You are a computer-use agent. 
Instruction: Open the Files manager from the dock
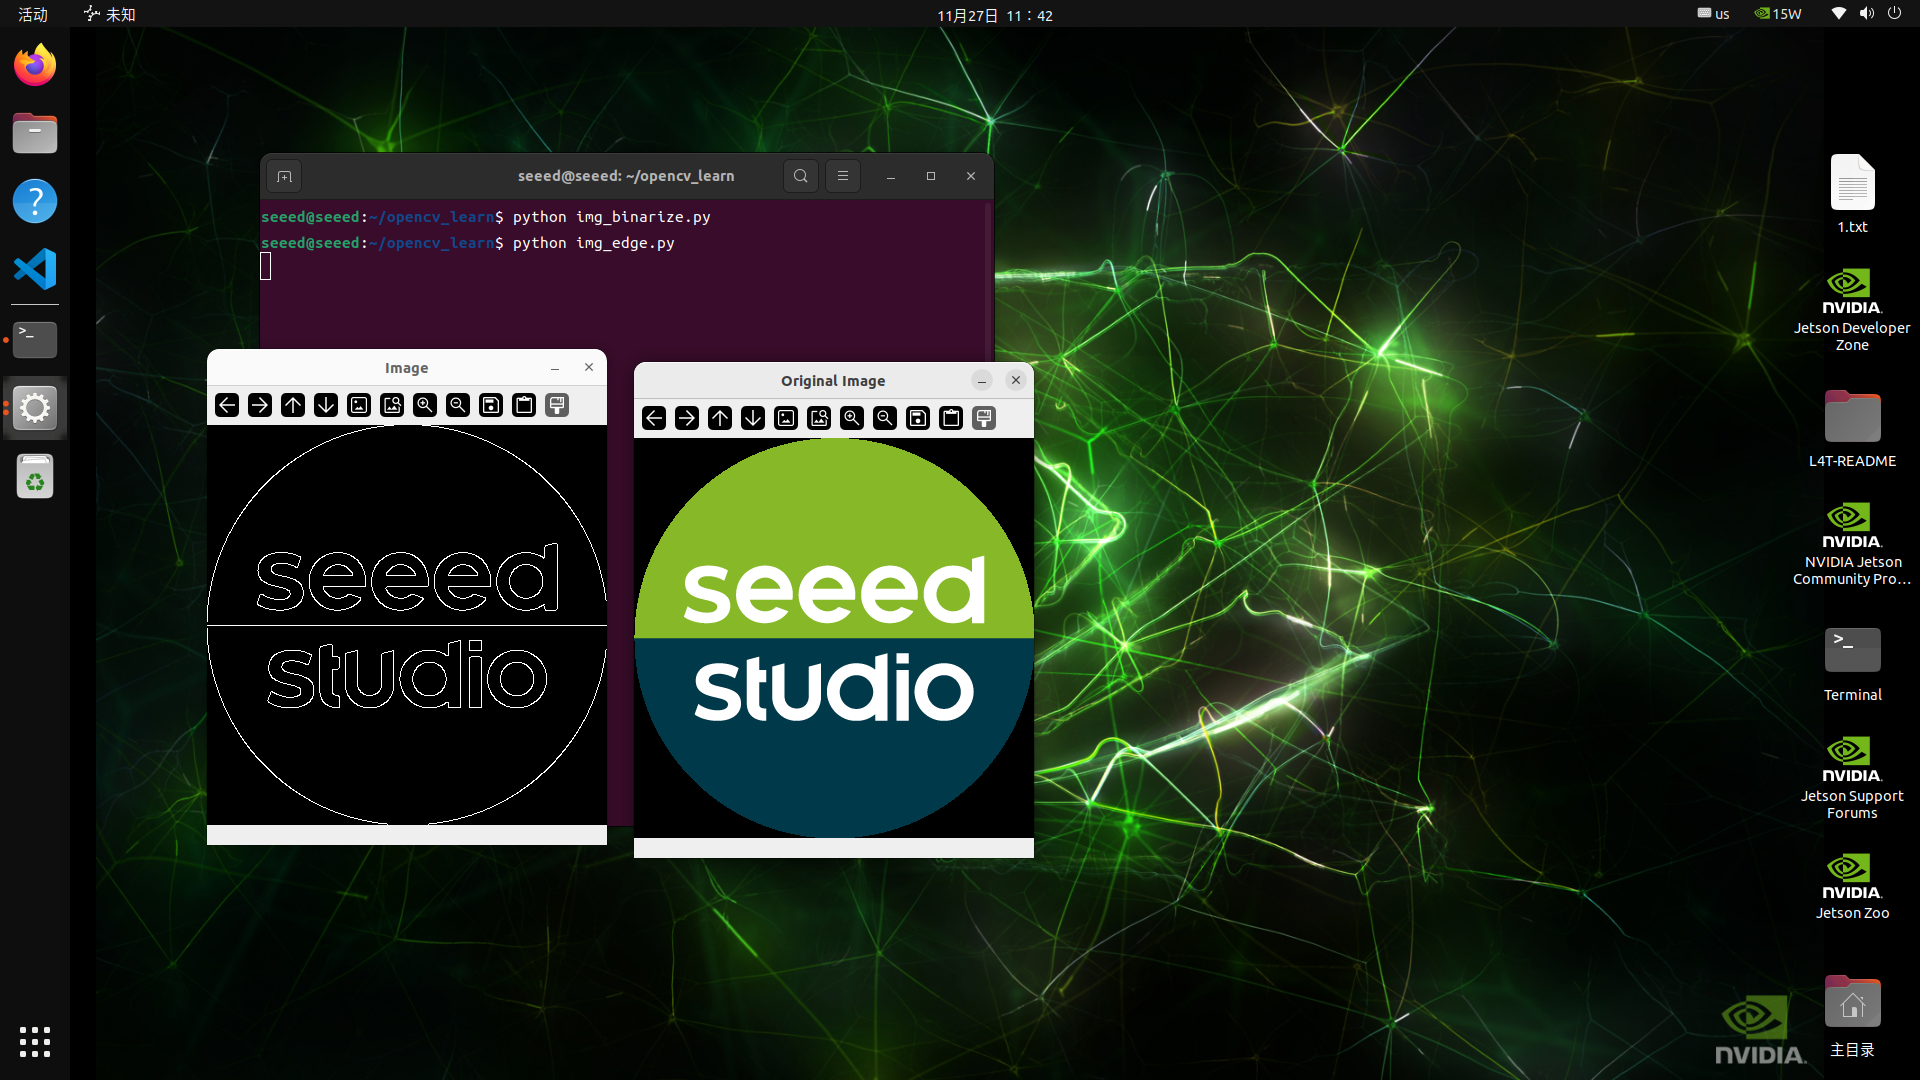coord(35,133)
